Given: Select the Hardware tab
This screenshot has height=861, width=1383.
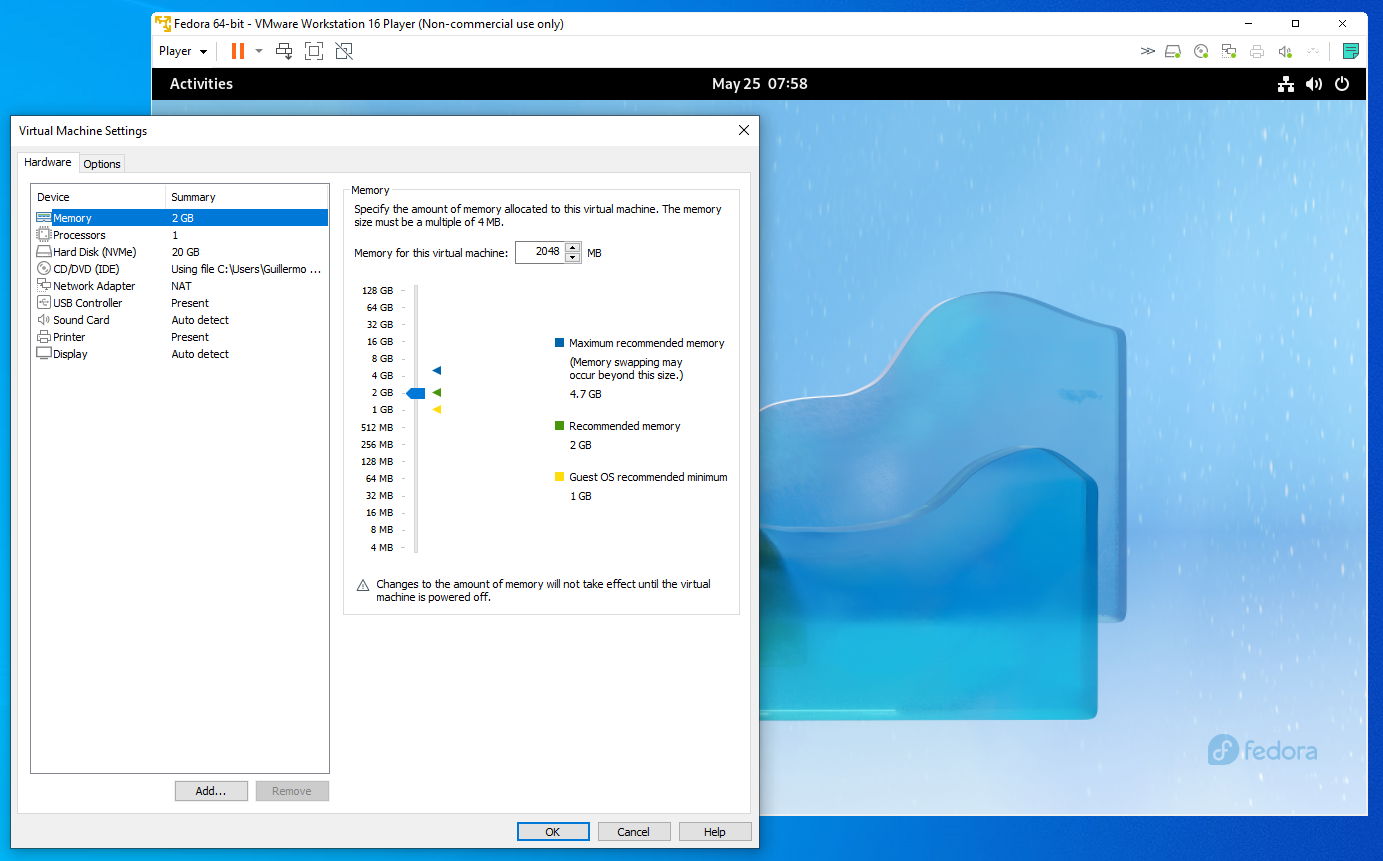Looking at the screenshot, I should [x=48, y=162].
